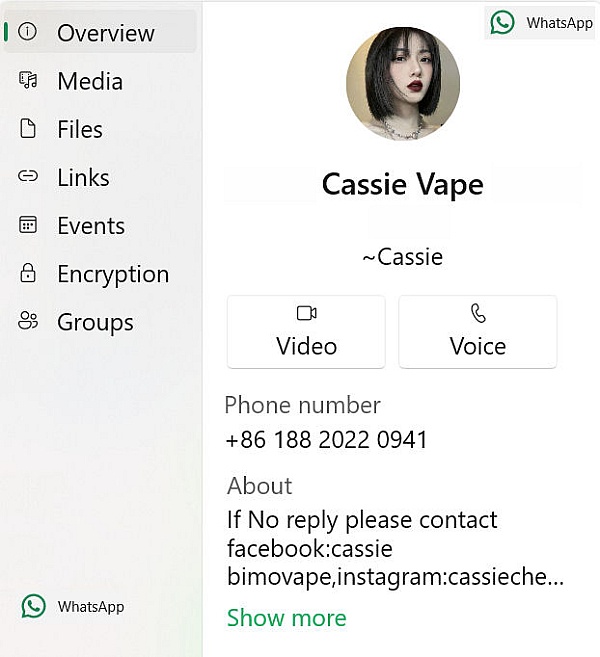The width and height of the screenshot is (600, 657).
Task: Click the phone number +86 188 2022 0941
Action: pyautogui.click(x=326, y=440)
